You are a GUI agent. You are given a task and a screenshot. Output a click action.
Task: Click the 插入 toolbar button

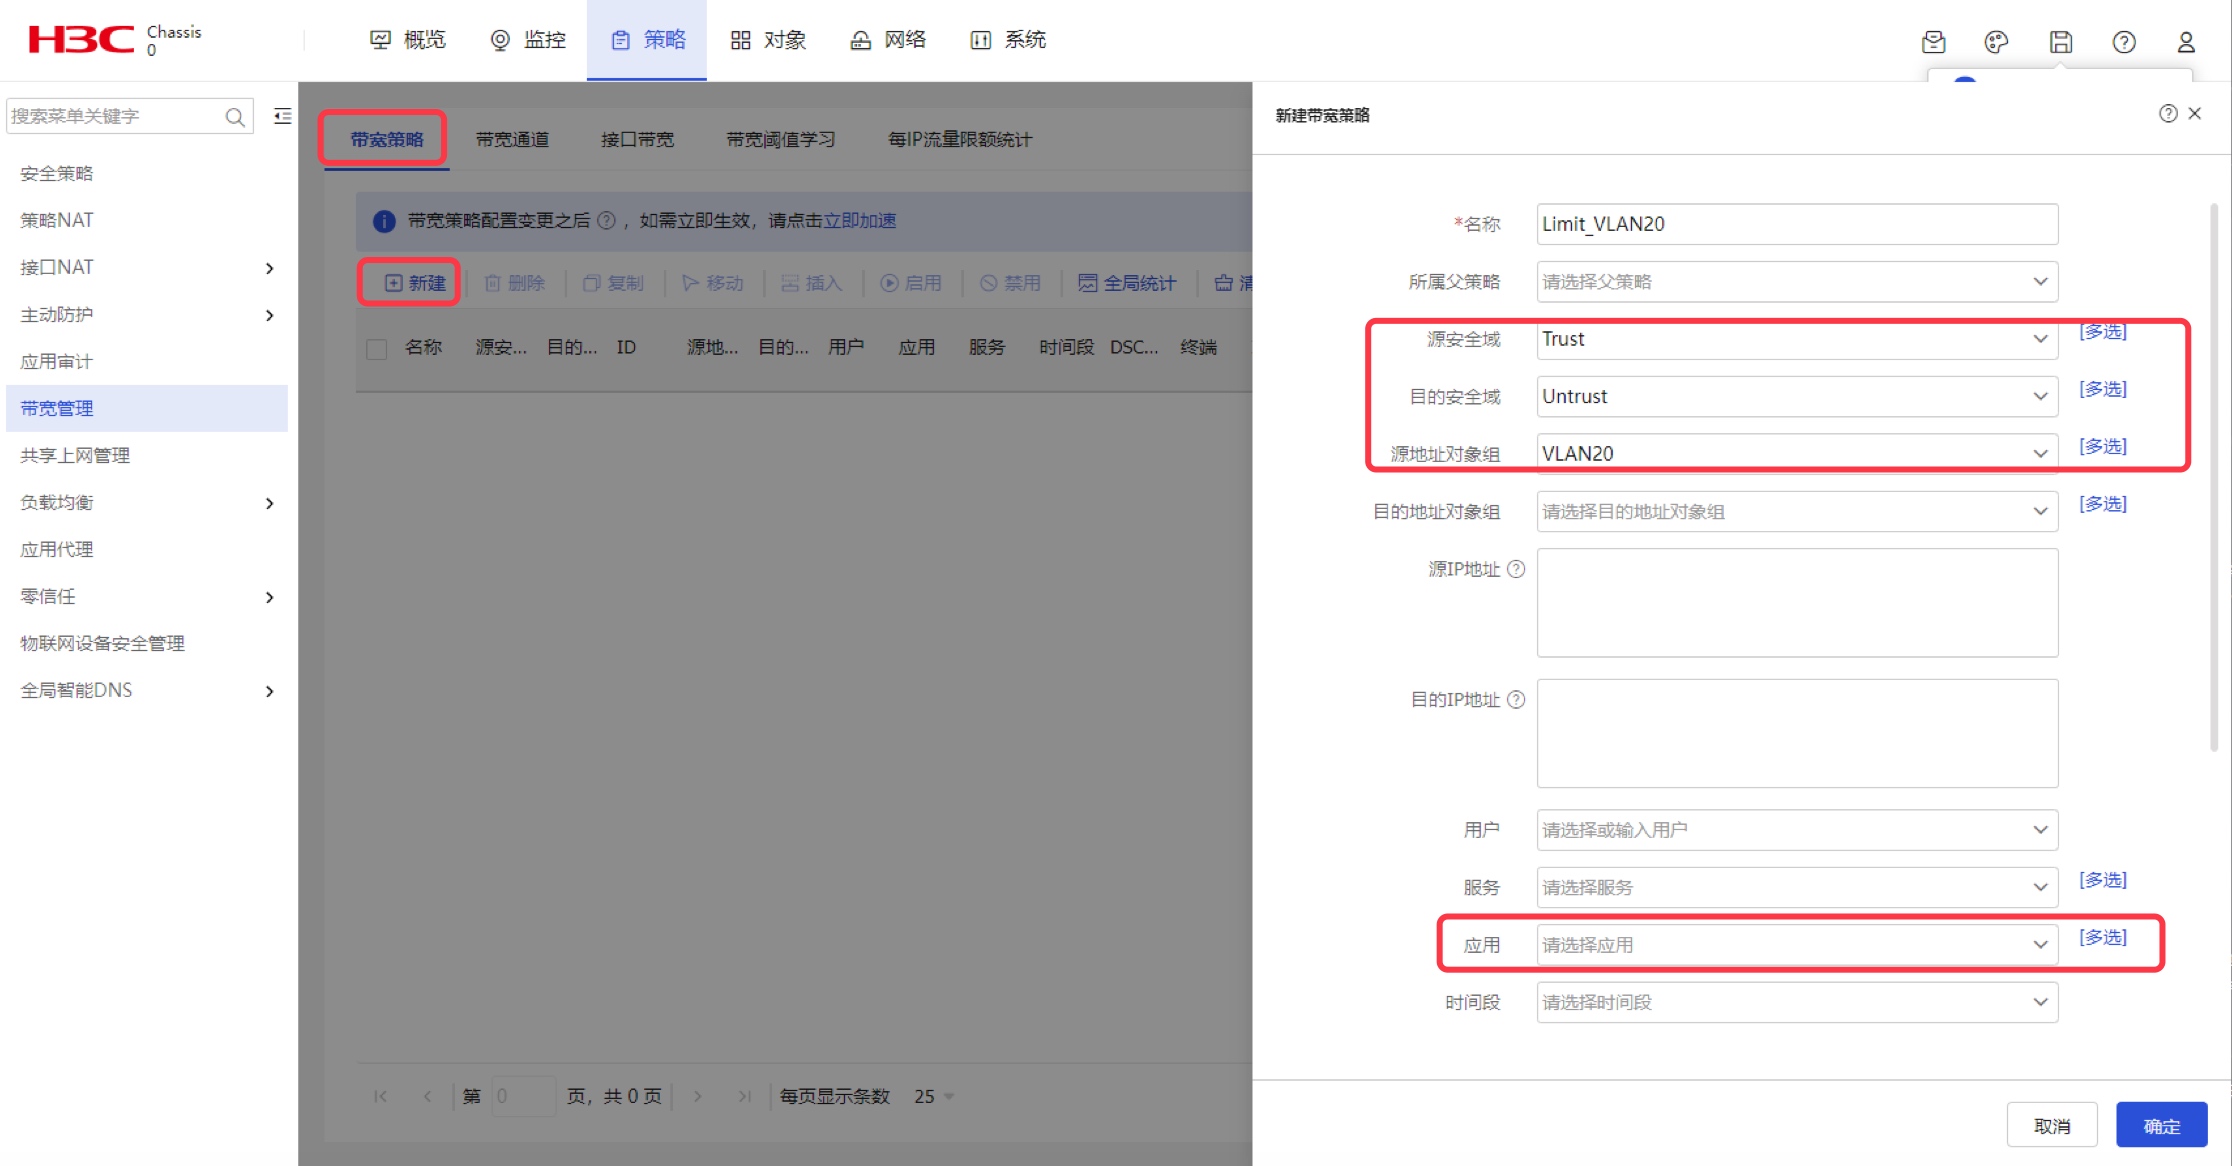811,283
